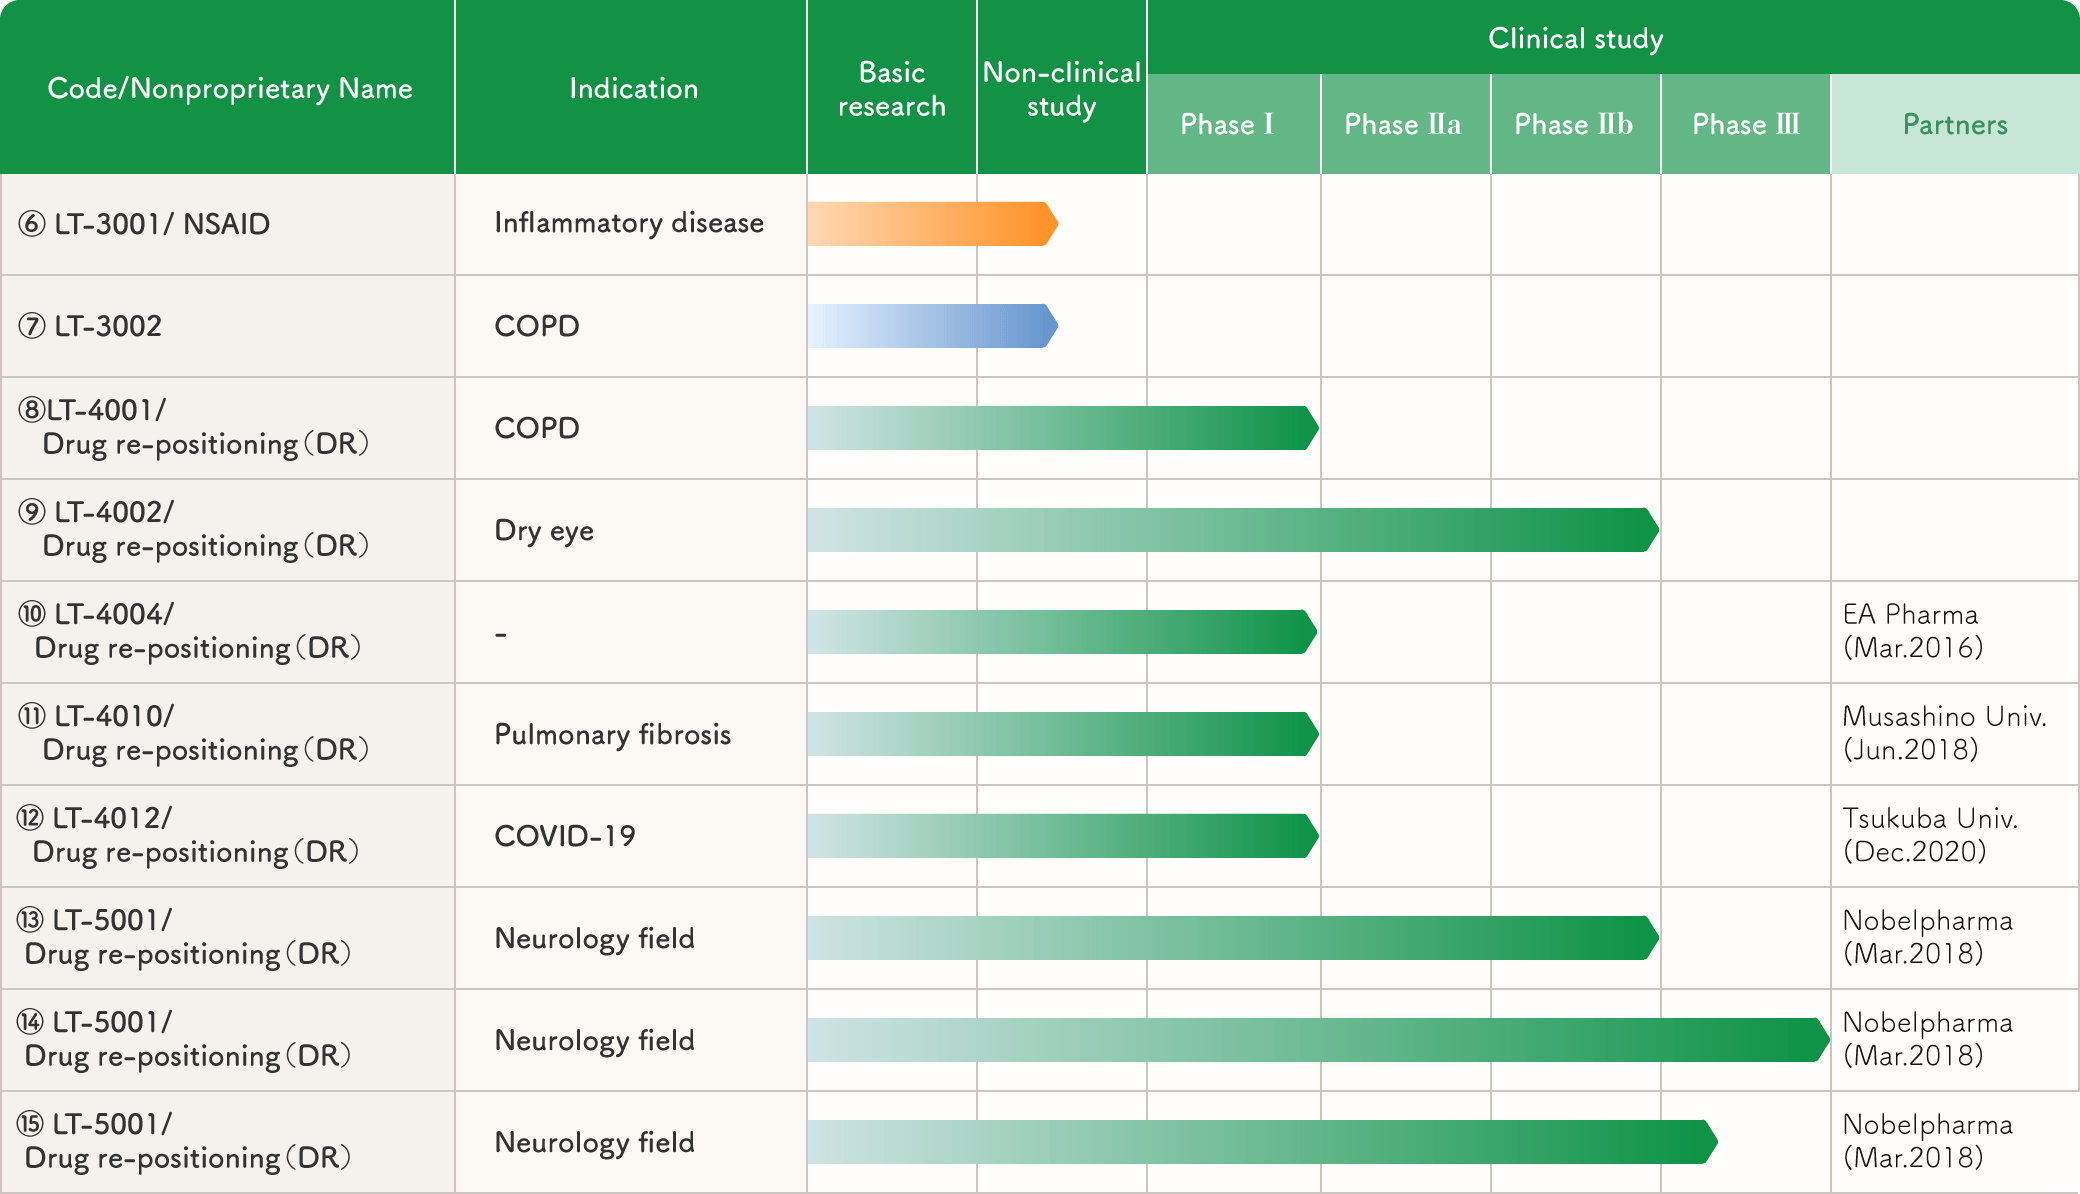The image size is (2080, 1194).
Task: Click the LT-4012 Drug re-positioning name
Action: tap(188, 835)
